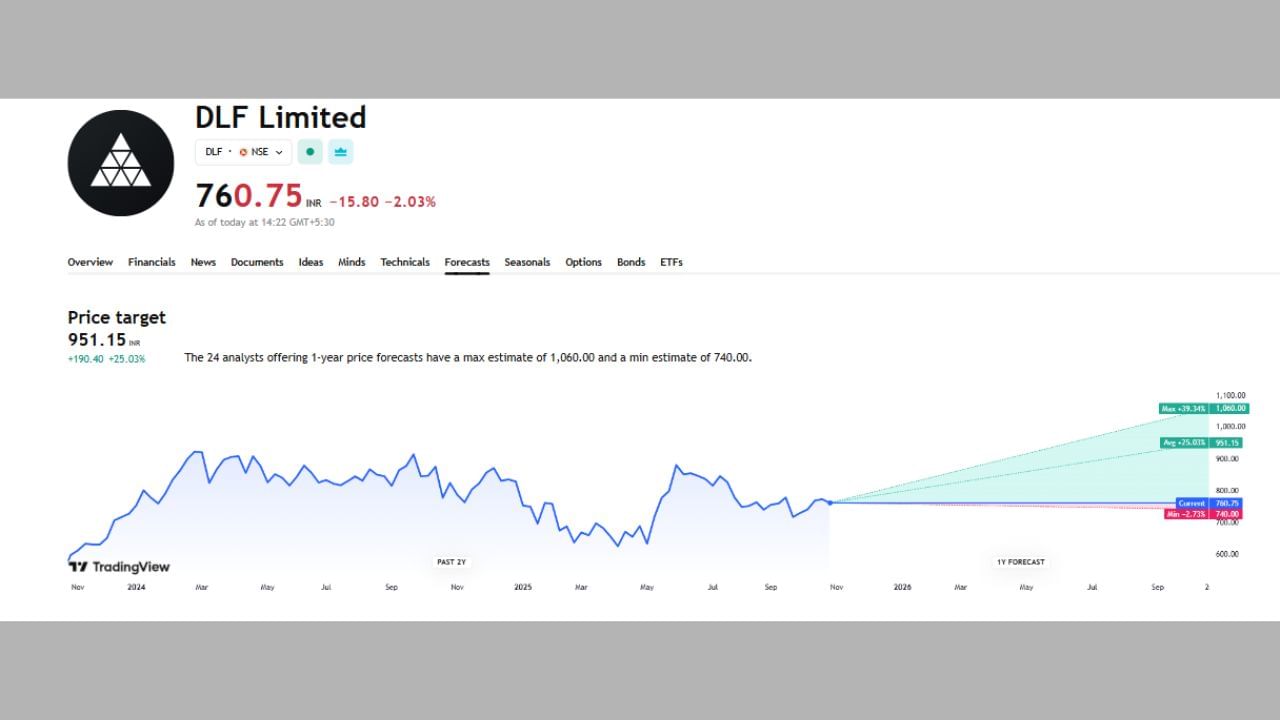
Task: Open the DLF NSE symbol dropdown
Action: pos(243,152)
